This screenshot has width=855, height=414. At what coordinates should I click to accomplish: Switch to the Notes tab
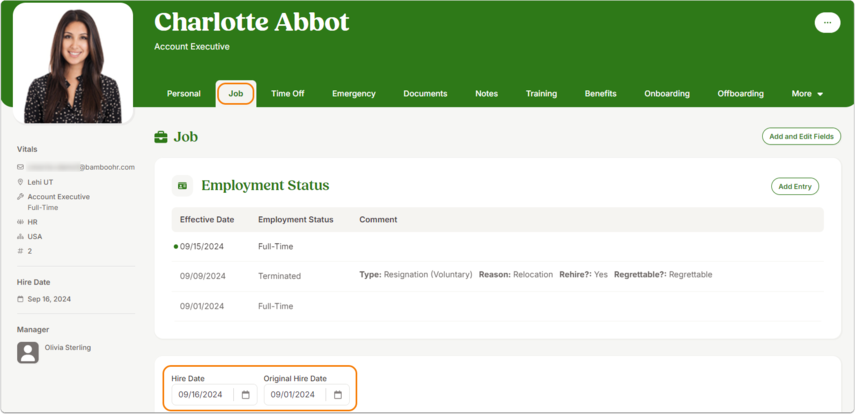pos(486,94)
